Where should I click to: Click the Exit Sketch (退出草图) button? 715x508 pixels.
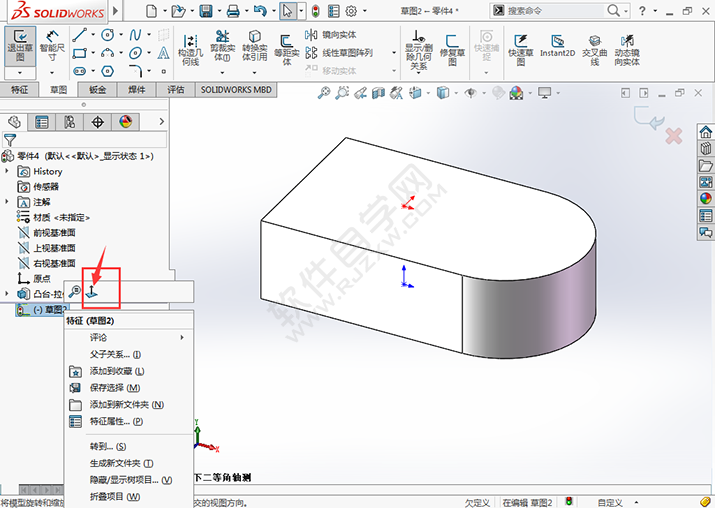[20, 46]
